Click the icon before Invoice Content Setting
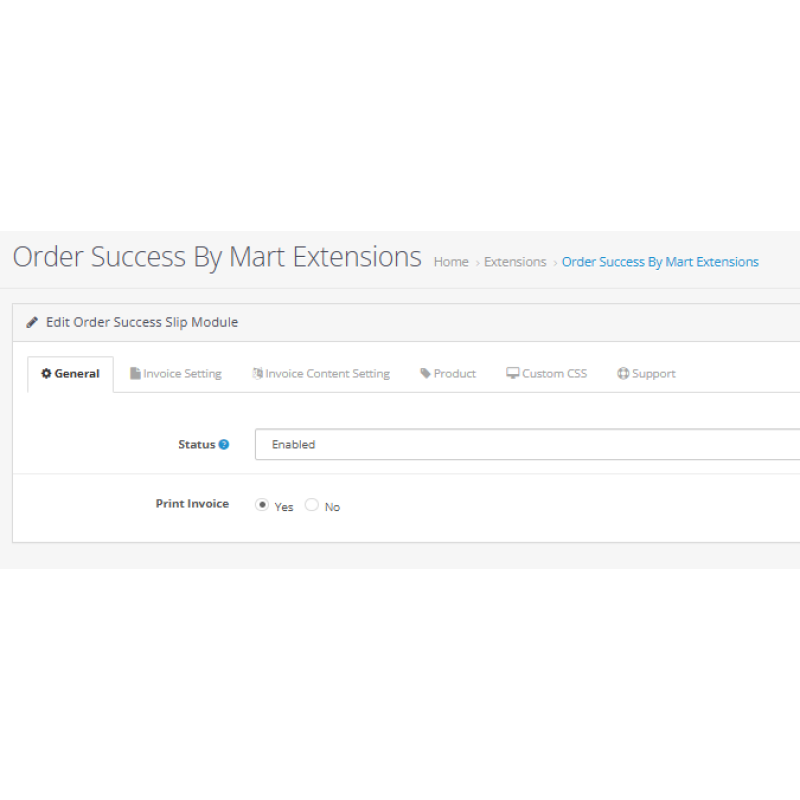This screenshot has height=800, width=800. tap(257, 374)
